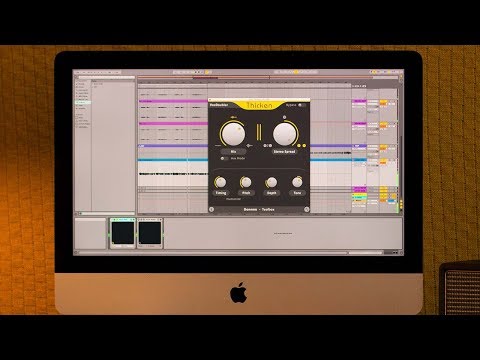480x360 pixels.
Task: Select the blue track header
Action: coord(359,160)
